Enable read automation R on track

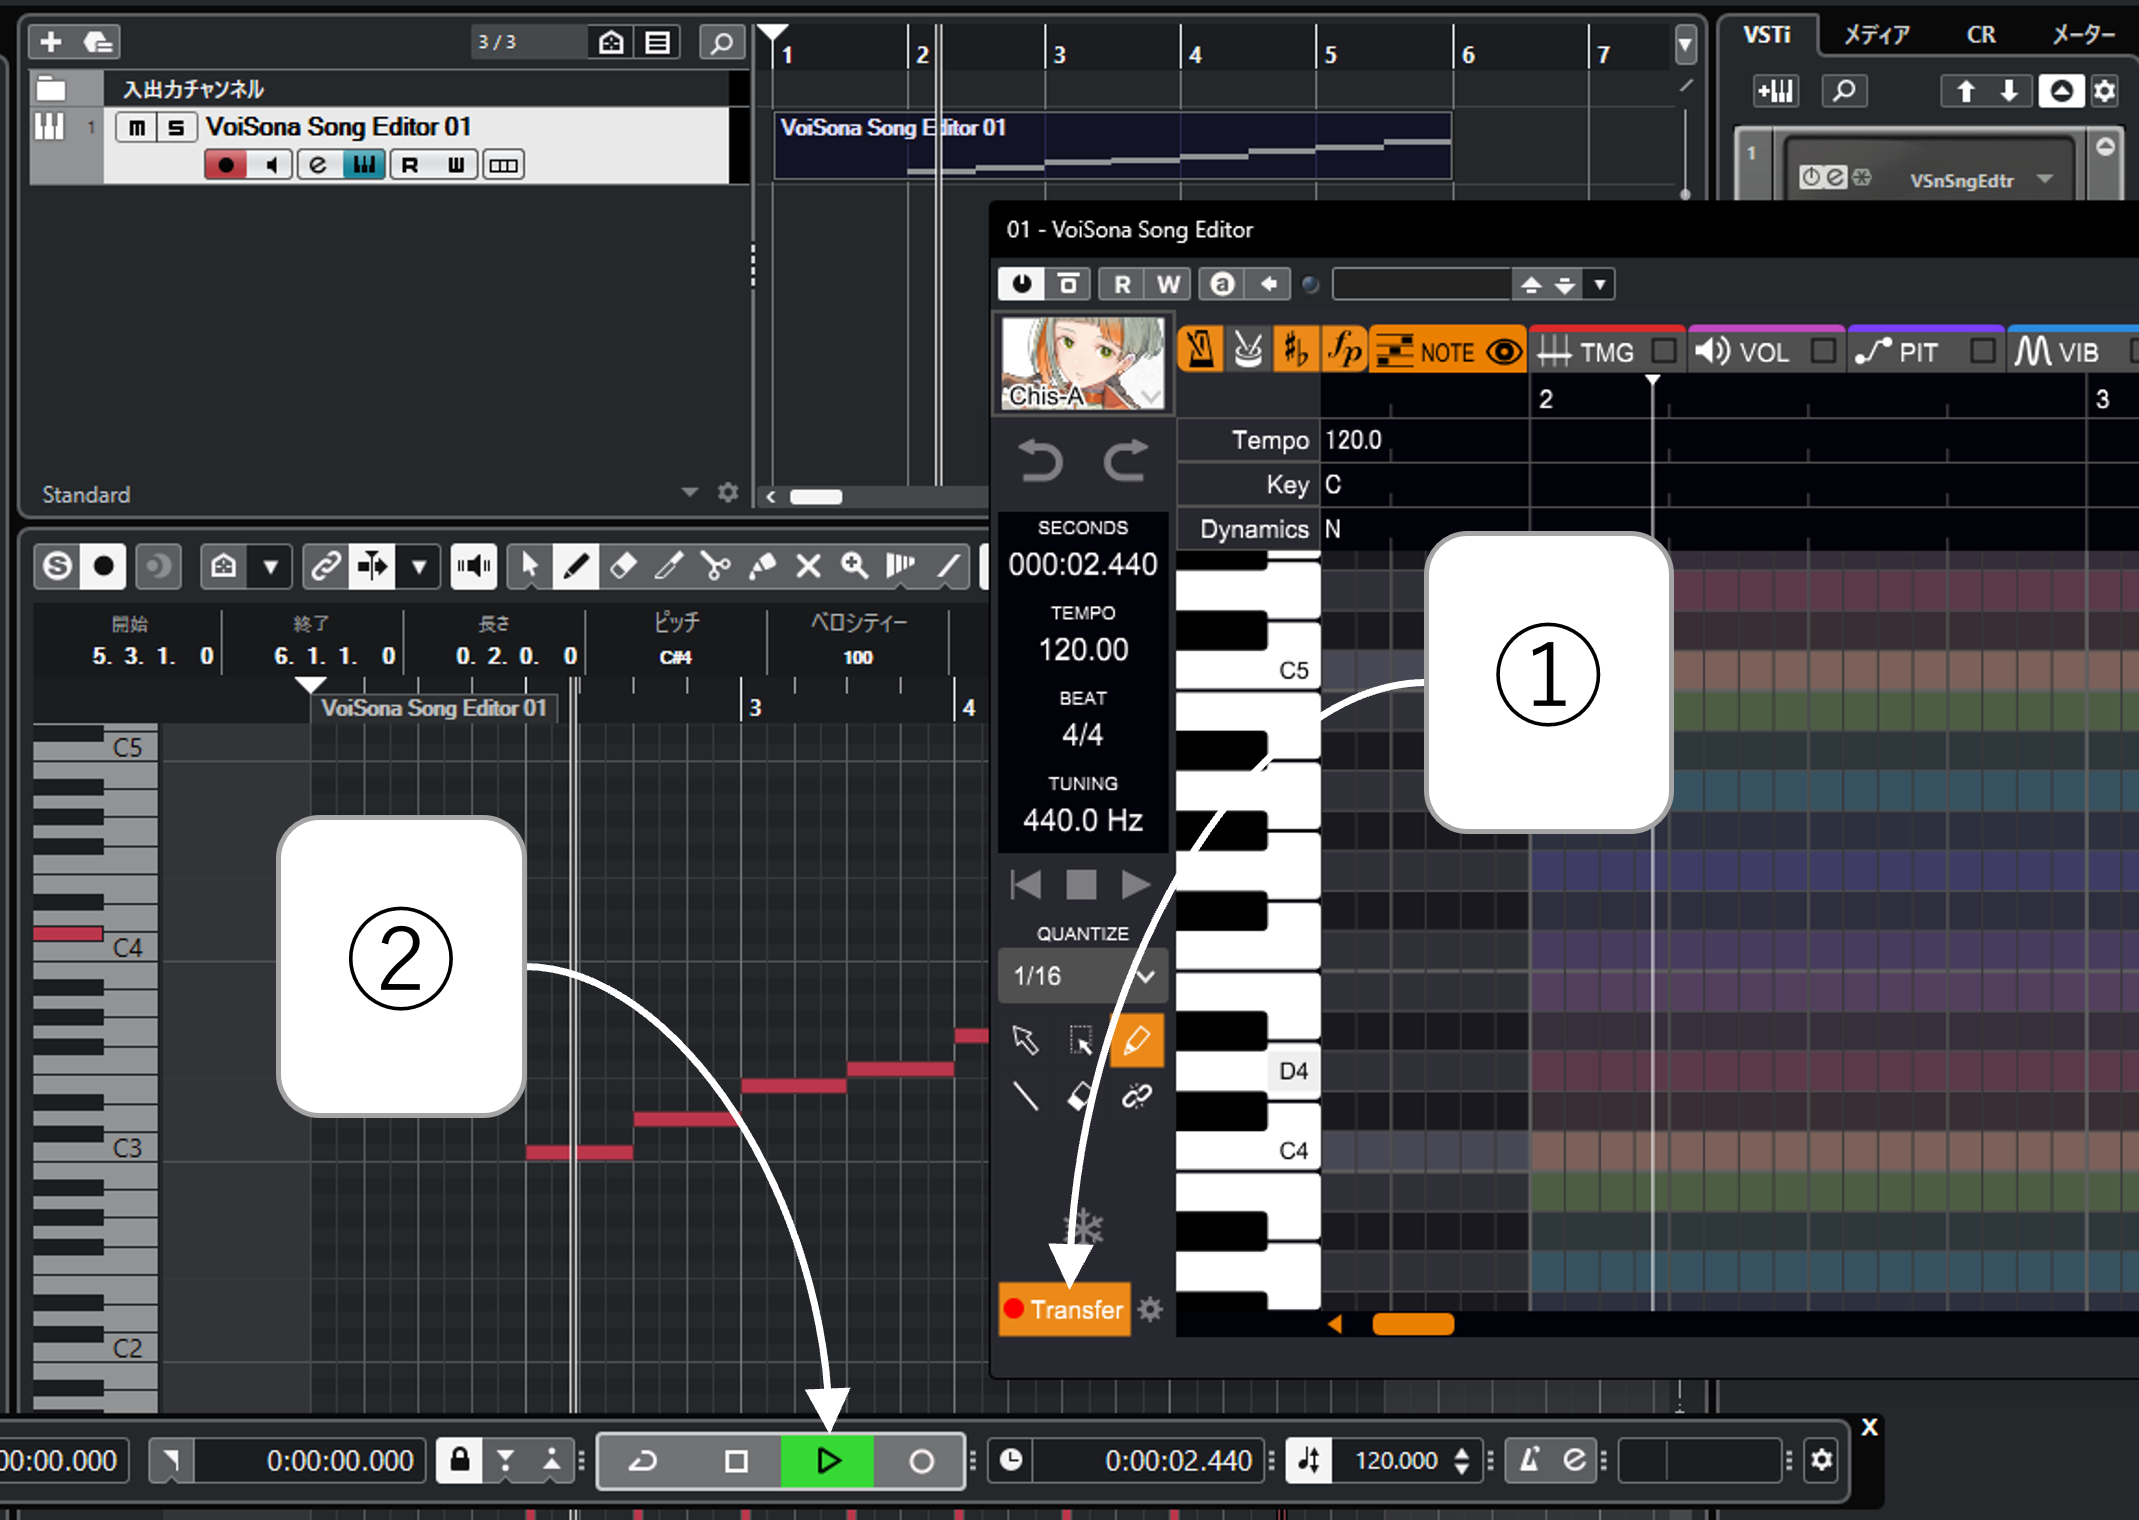click(410, 165)
